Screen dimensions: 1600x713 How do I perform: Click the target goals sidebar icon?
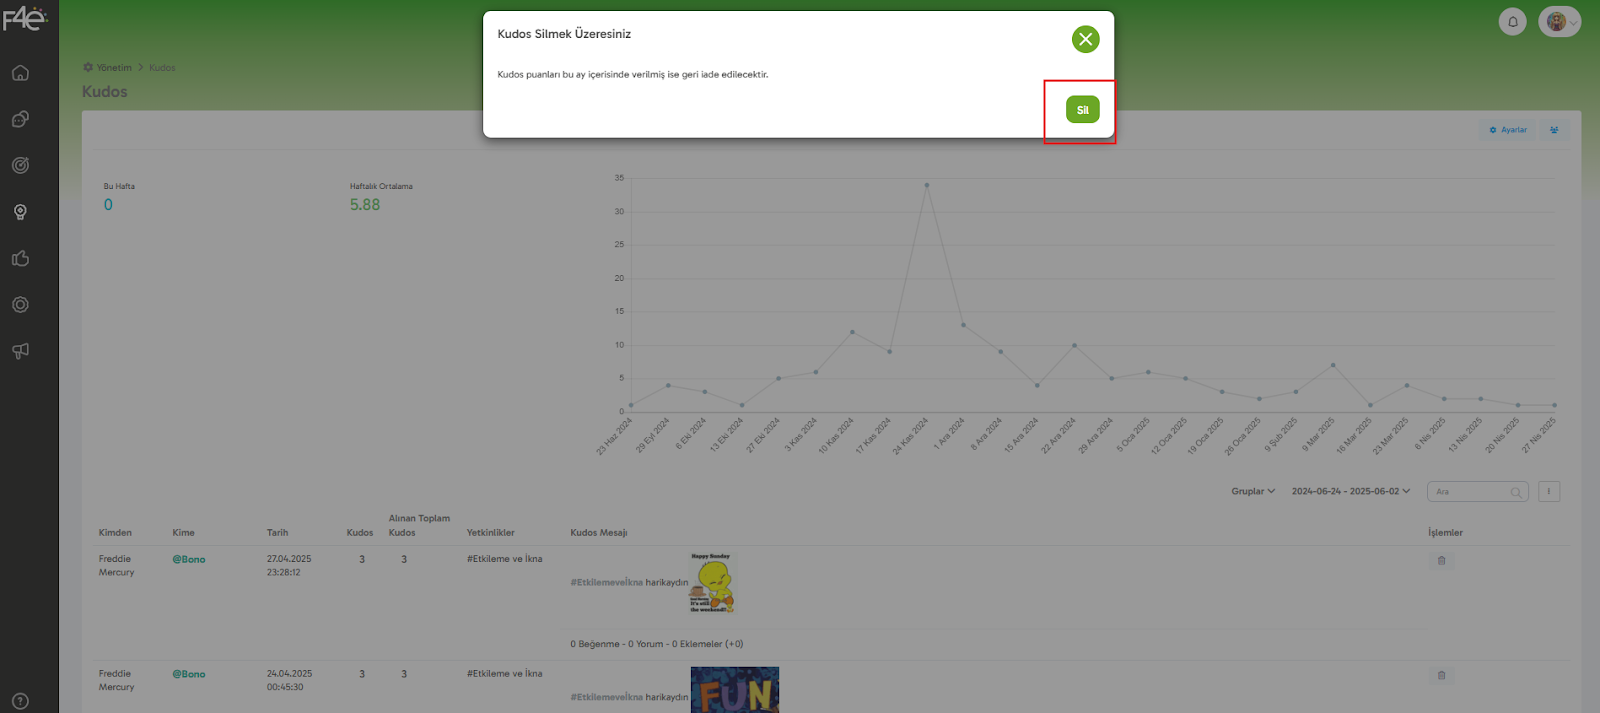20,166
